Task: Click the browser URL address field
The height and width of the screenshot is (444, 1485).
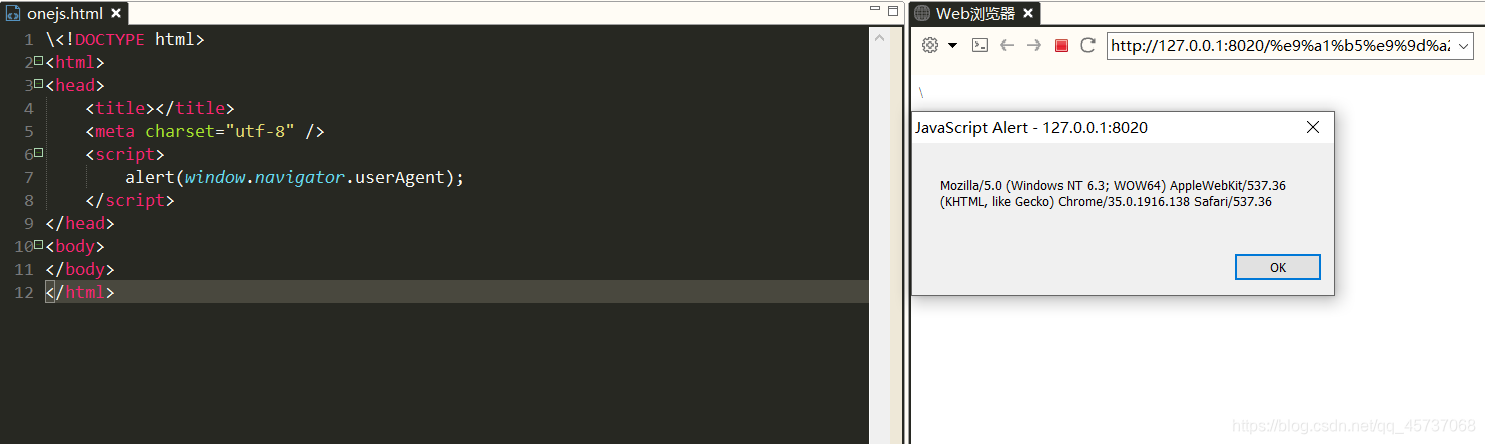Action: (1281, 46)
